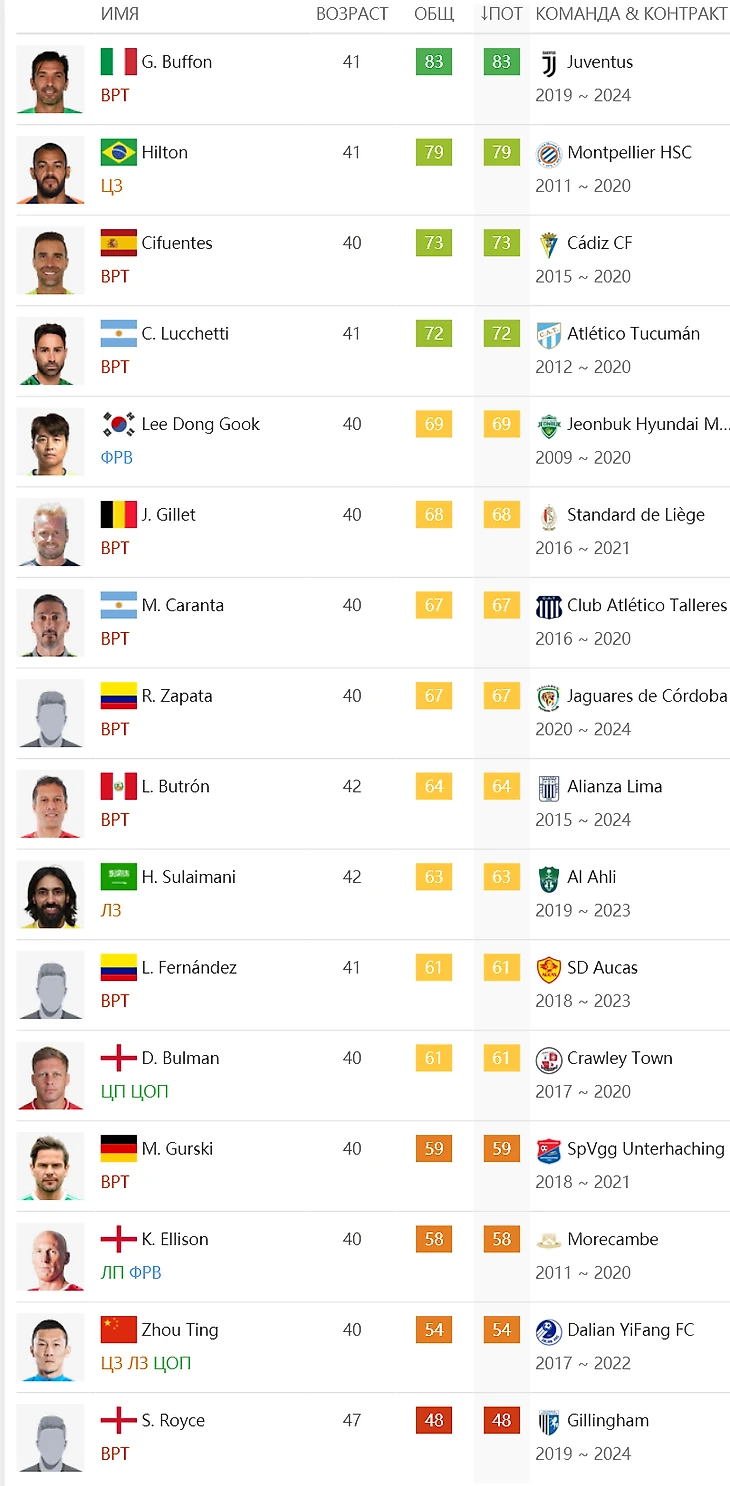Viewport: 730px width, 1486px height.
Task: Click the Saudi Arabia flag by H. Sulaimani
Action: pos(118,877)
